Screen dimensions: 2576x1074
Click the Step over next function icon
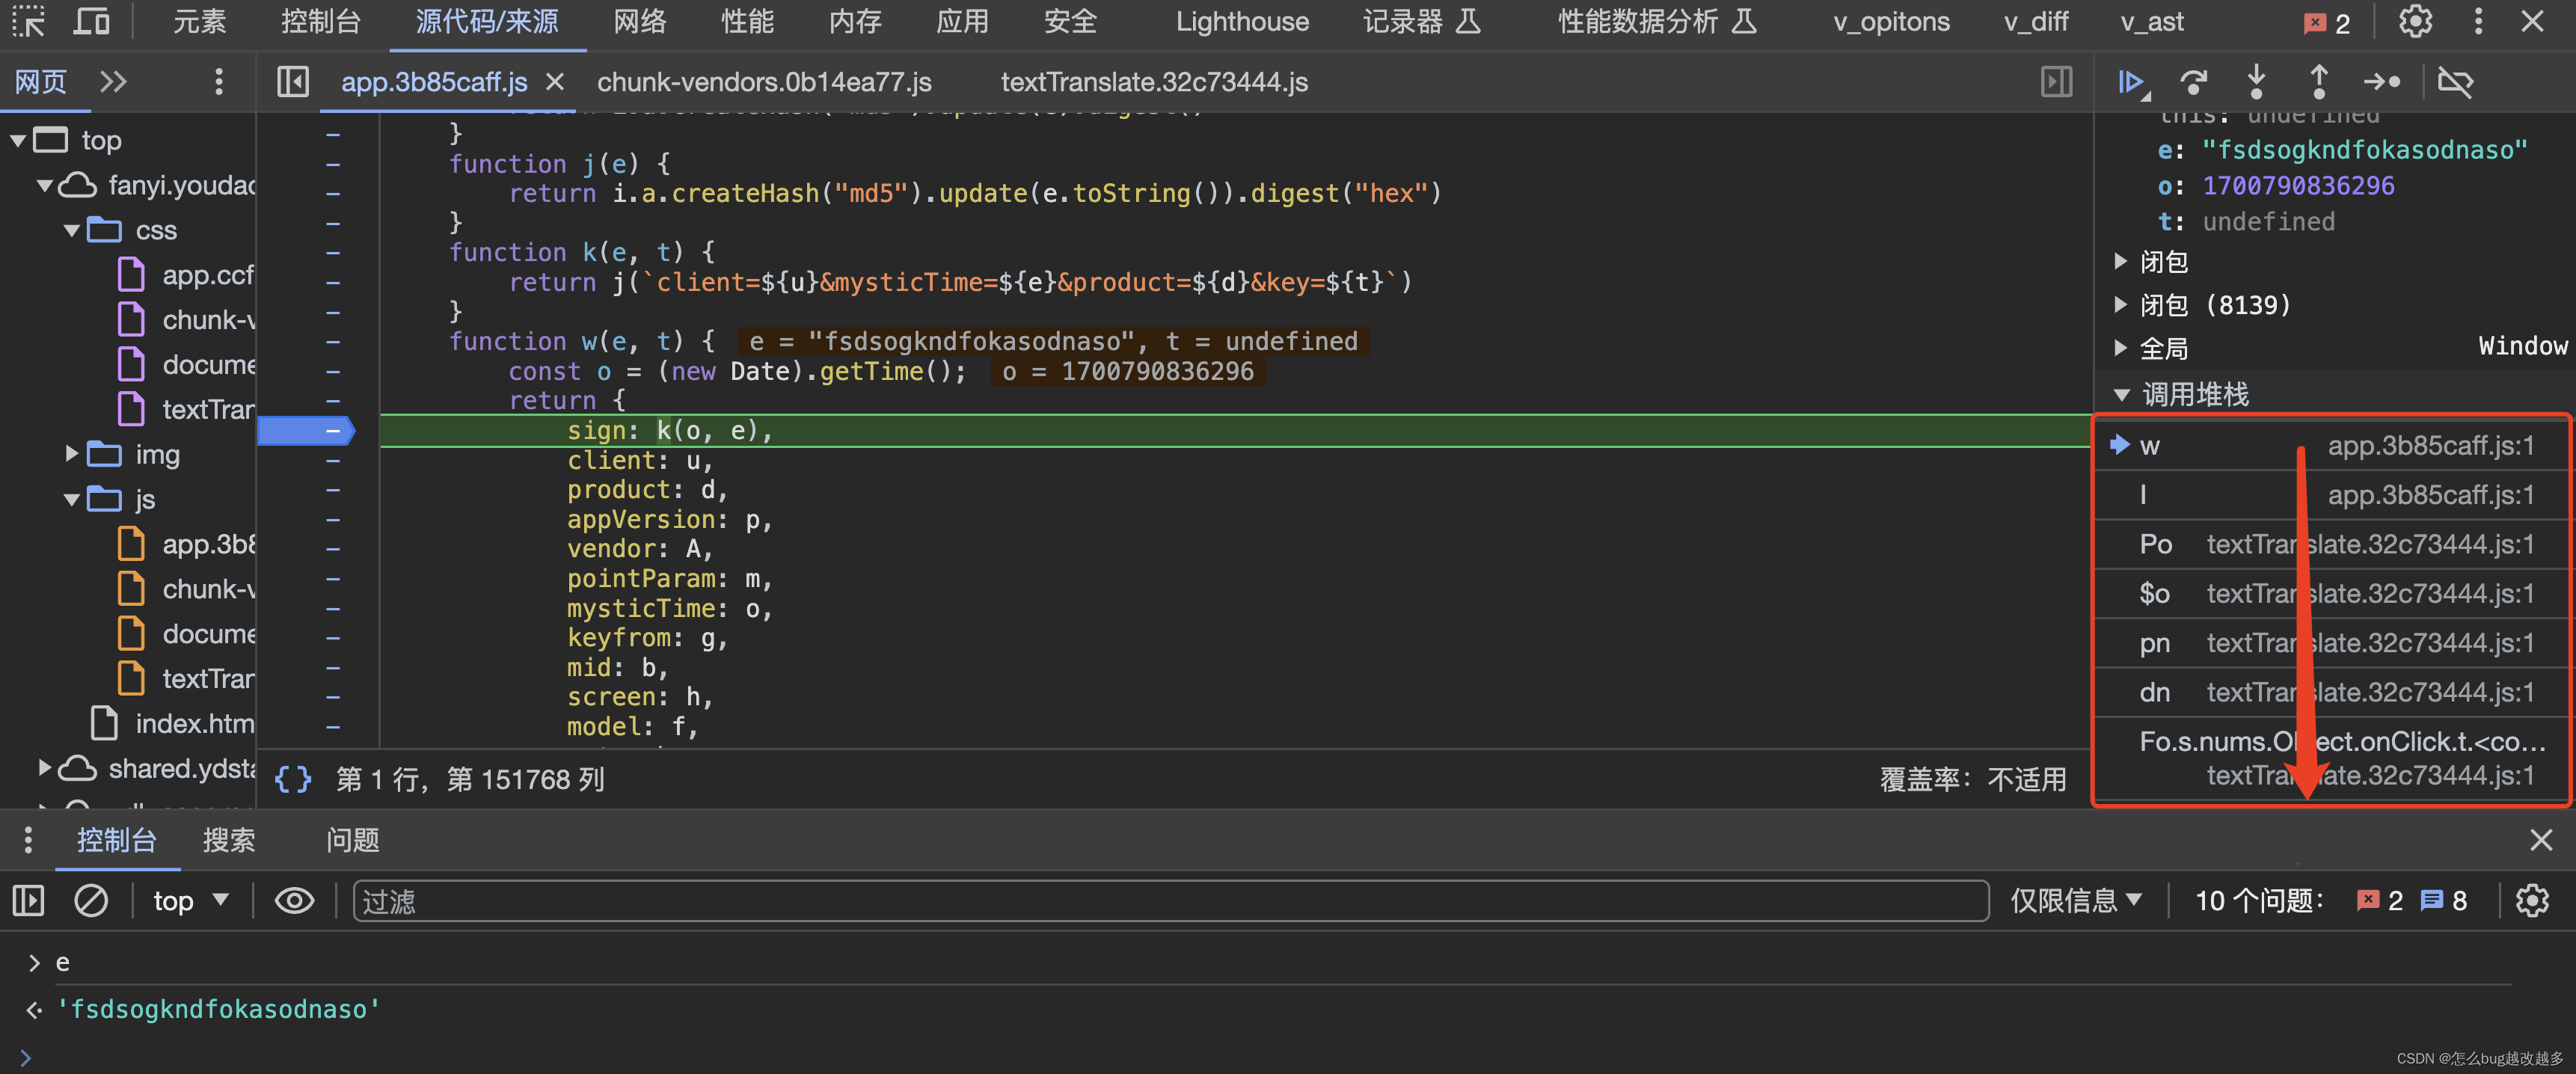(2194, 82)
